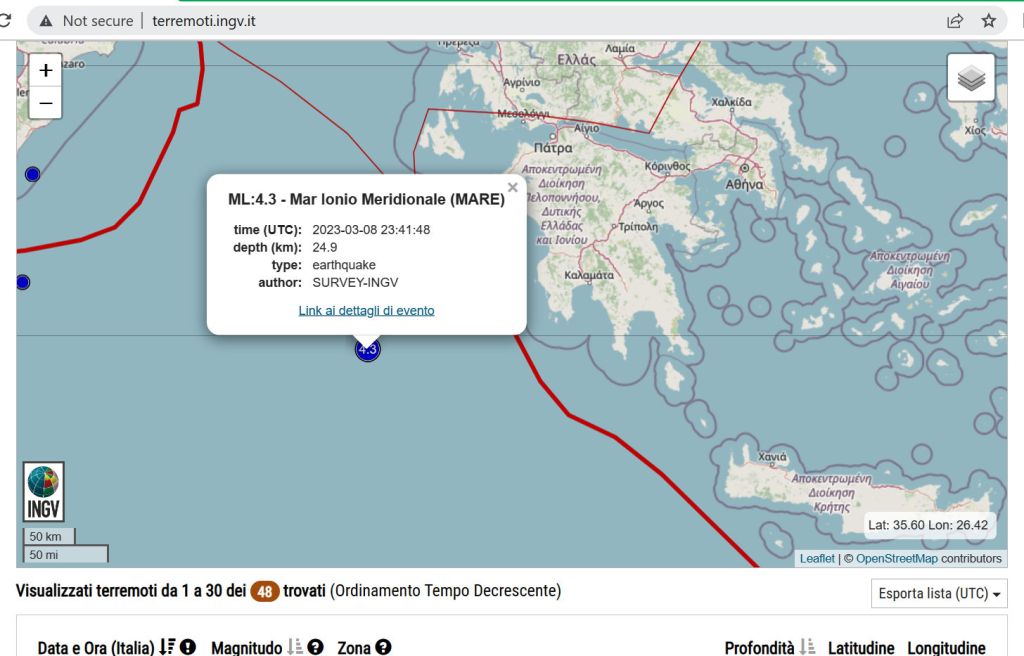Open the map layers control
Image resolution: width=1024 pixels, height=656 pixels.
(x=970, y=79)
